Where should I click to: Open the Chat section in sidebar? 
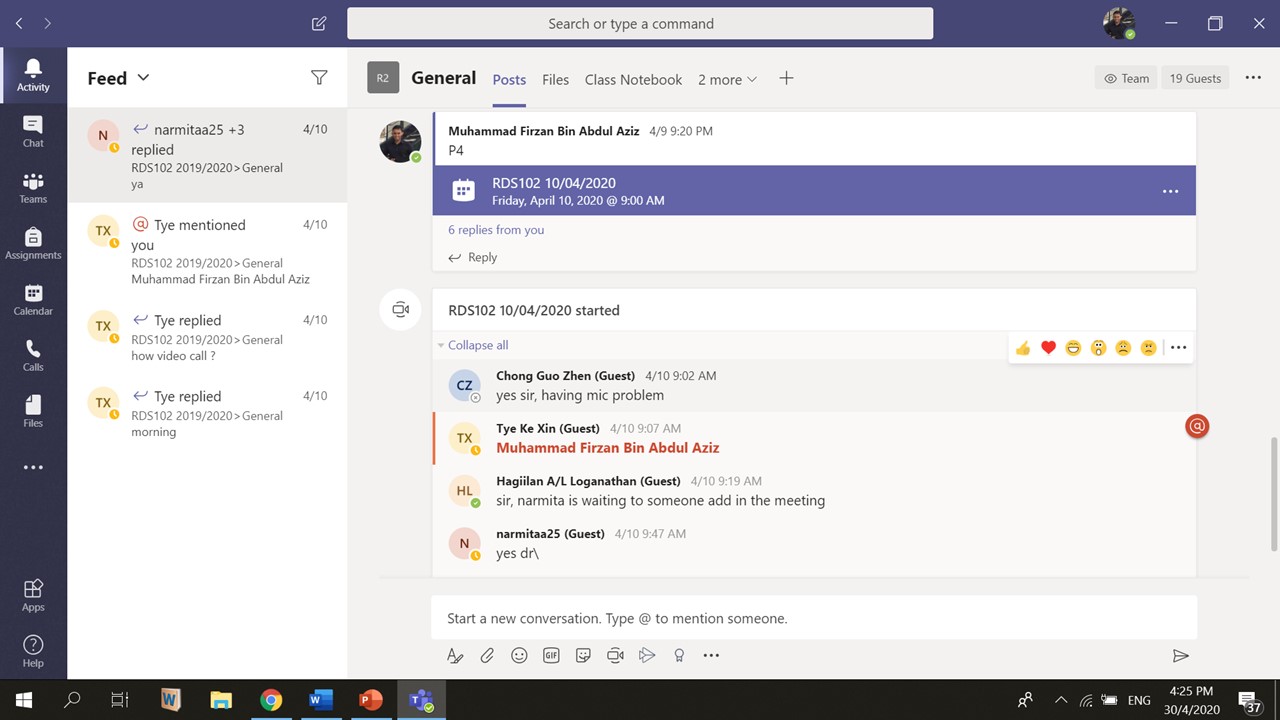(33, 131)
